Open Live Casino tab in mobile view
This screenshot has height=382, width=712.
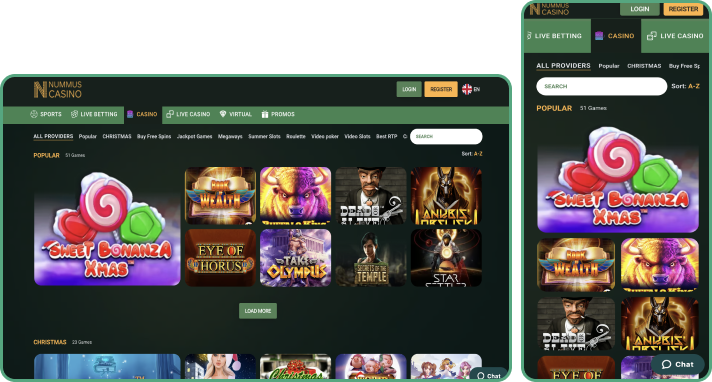(x=675, y=35)
